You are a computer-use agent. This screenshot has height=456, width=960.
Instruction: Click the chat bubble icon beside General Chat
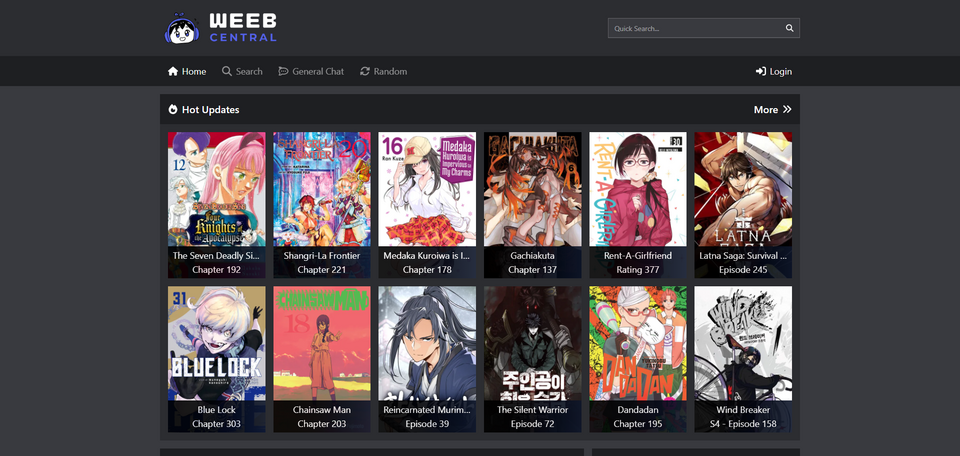coord(283,72)
